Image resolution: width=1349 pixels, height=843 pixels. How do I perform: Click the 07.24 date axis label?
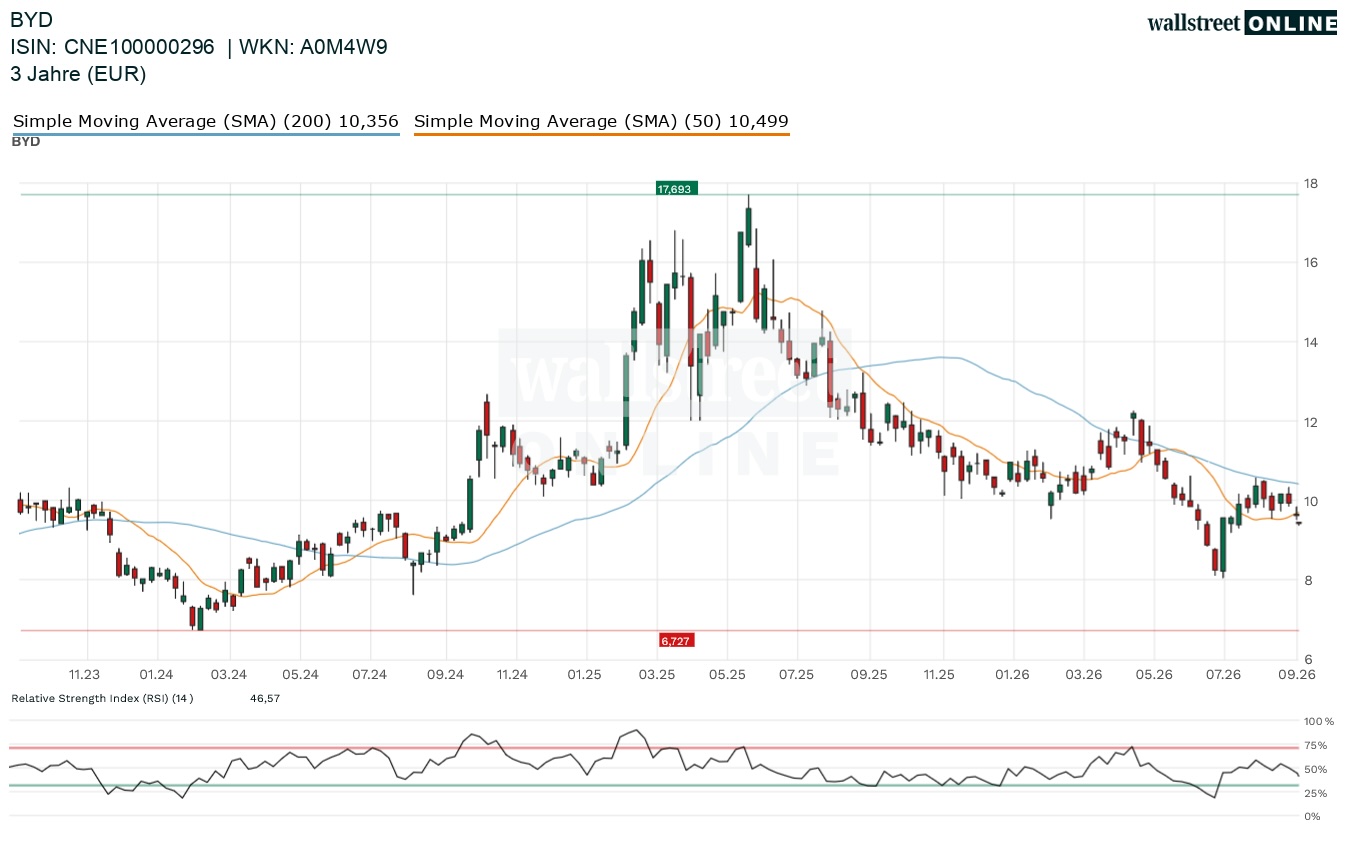coord(370,675)
